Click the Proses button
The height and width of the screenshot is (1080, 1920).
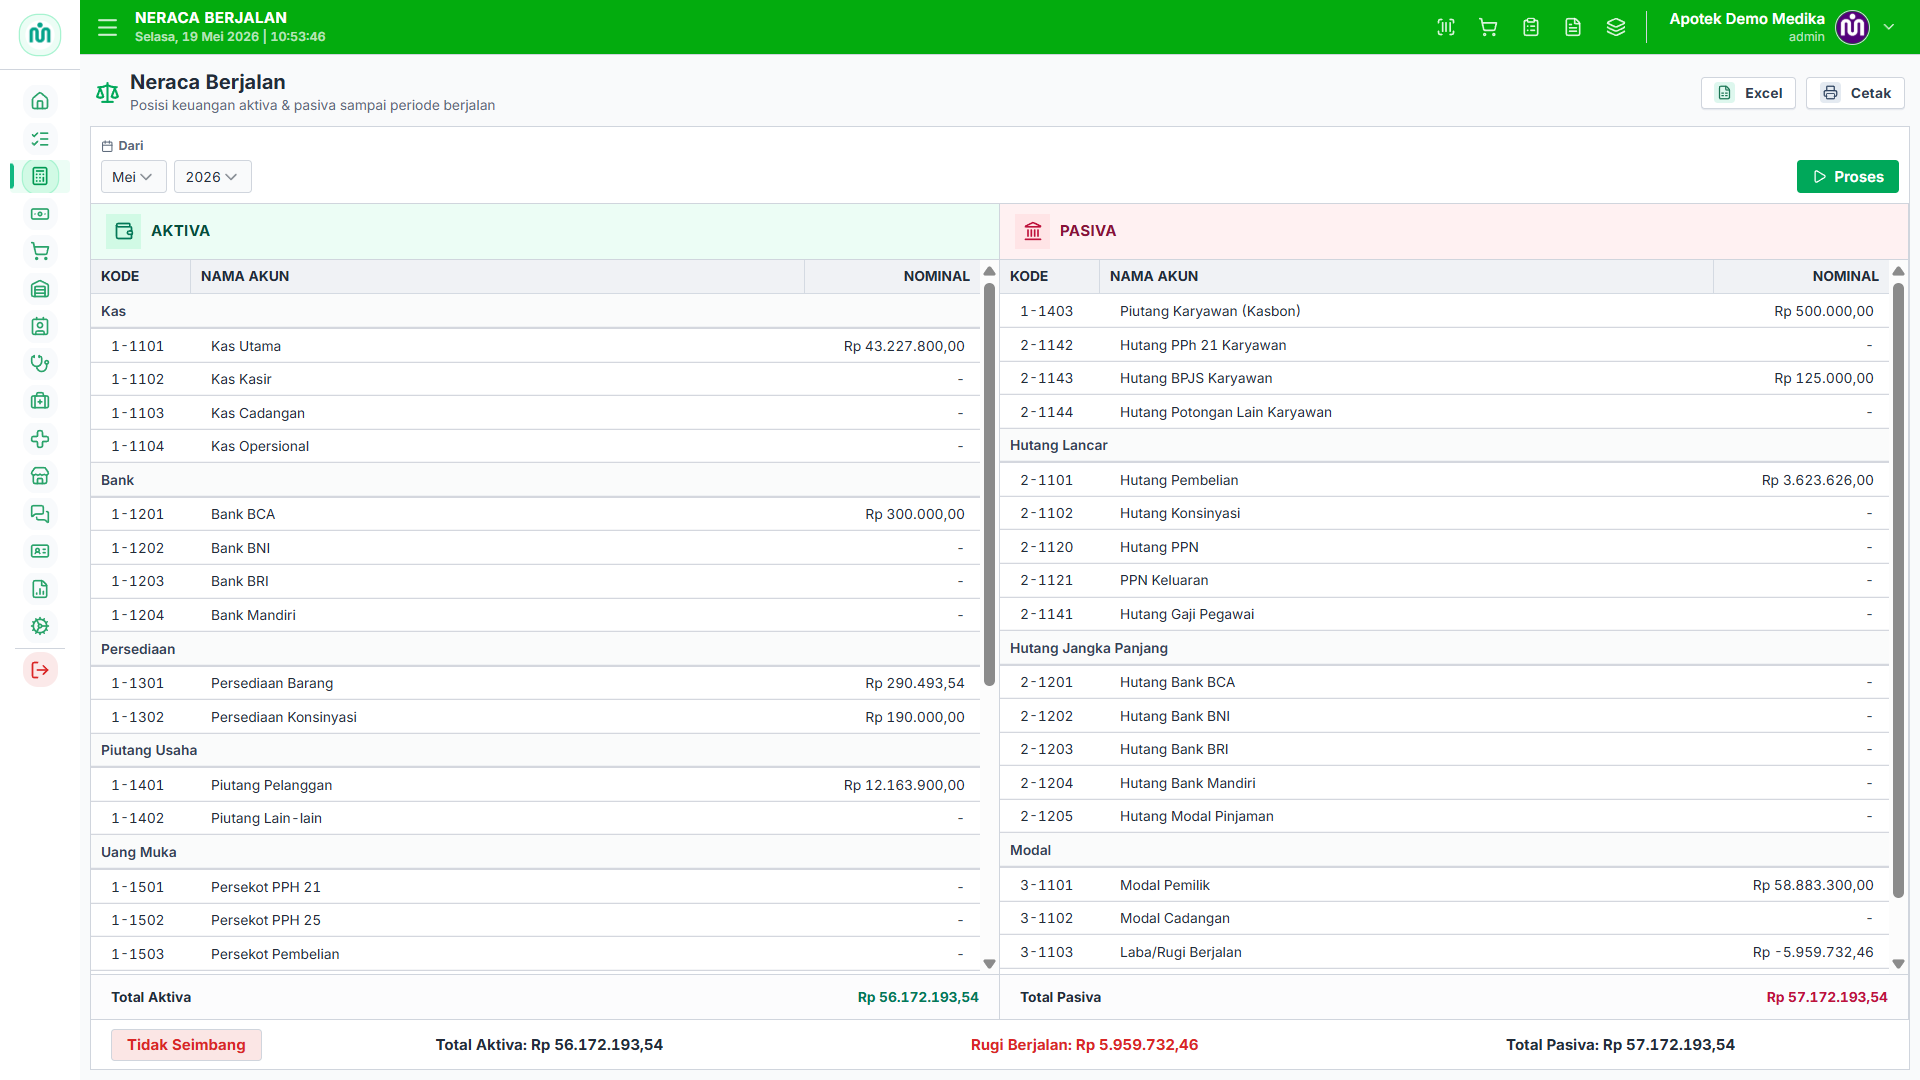[x=1847, y=177]
